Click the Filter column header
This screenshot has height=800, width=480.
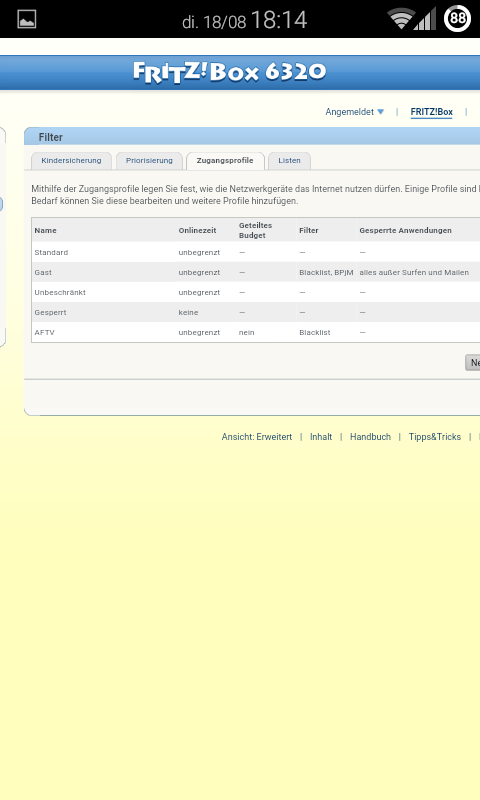click(309, 230)
